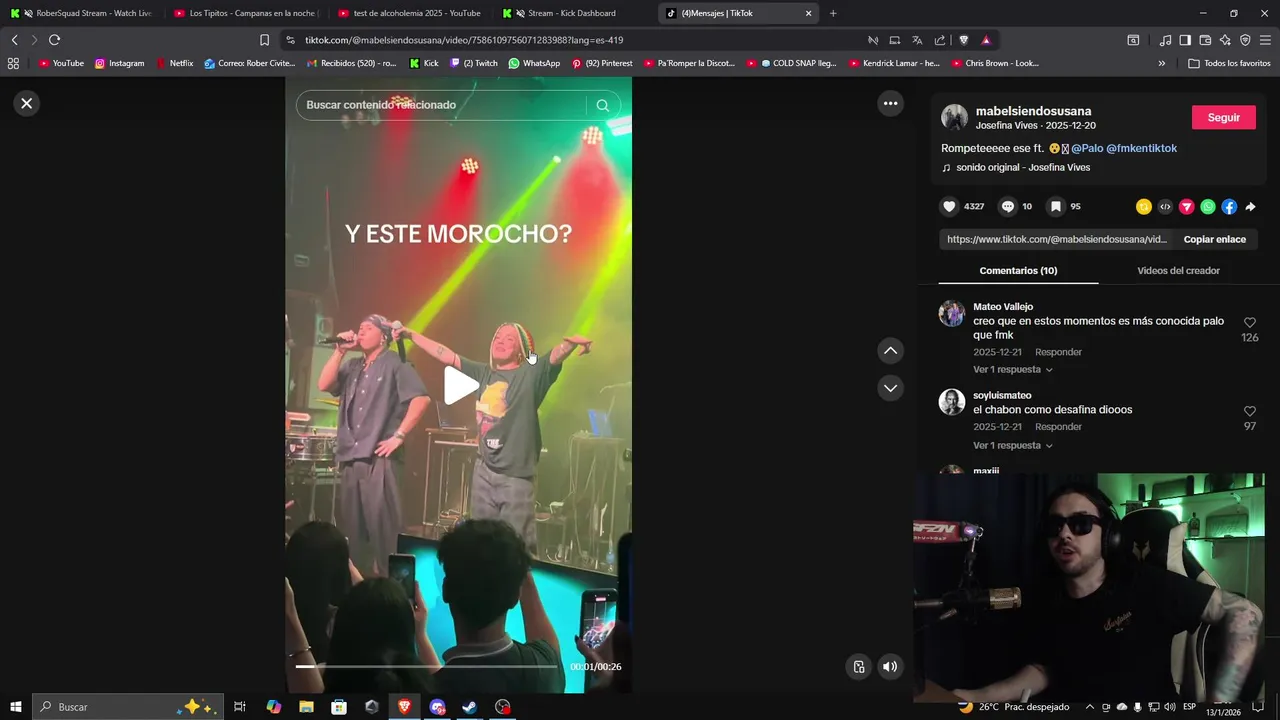1280x720 pixels.
Task: Open browser hamburger main menu
Action: pos(1265,40)
